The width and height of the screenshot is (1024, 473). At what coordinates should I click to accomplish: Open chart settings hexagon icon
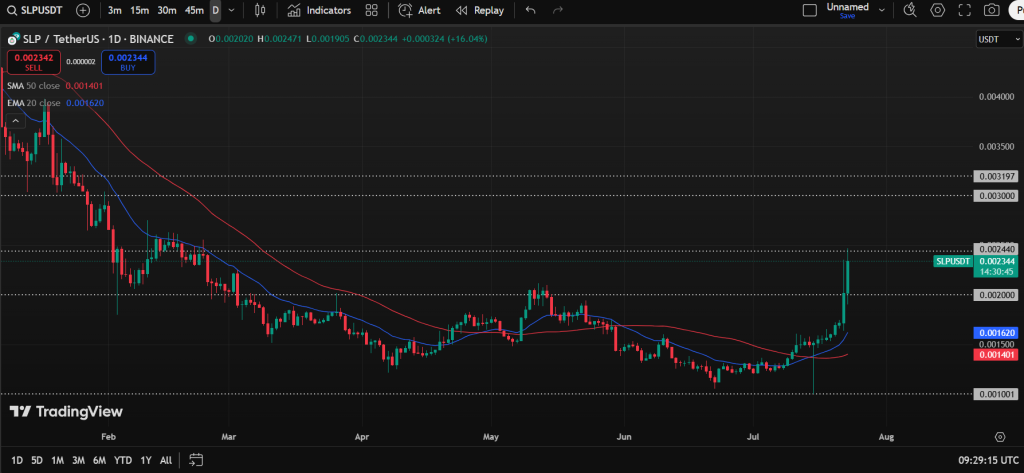[x=938, y=10]
